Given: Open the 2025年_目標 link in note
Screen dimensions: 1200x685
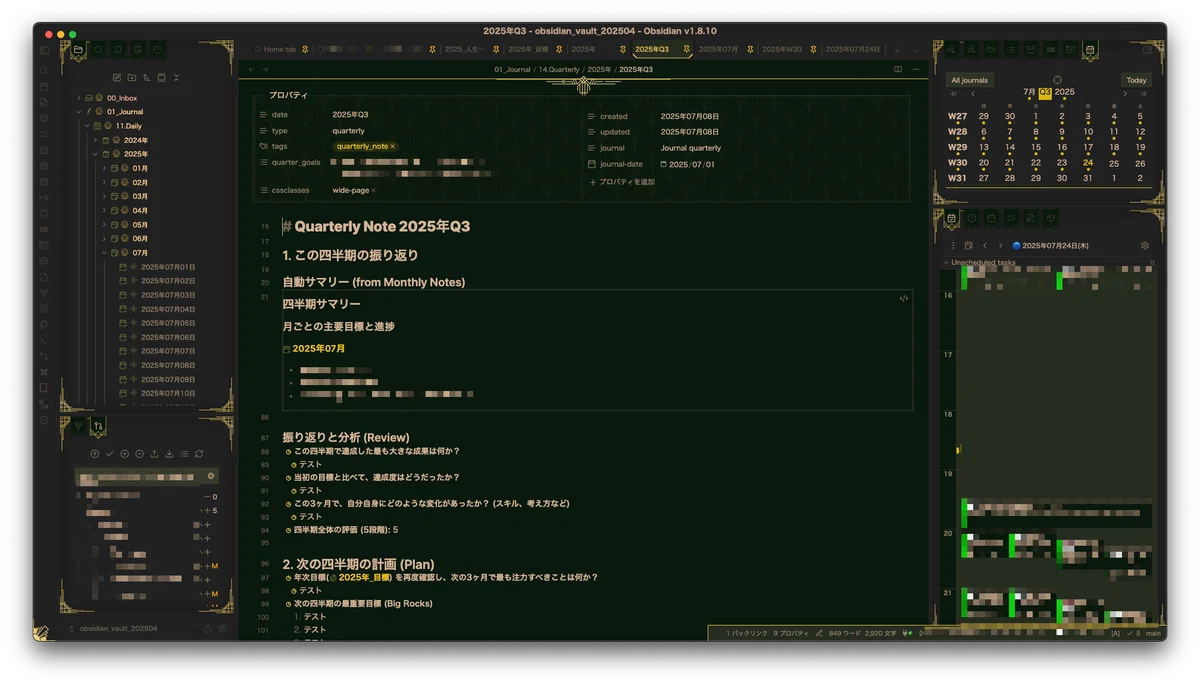Looking at the screenshot, I should (x=364, y=577).
